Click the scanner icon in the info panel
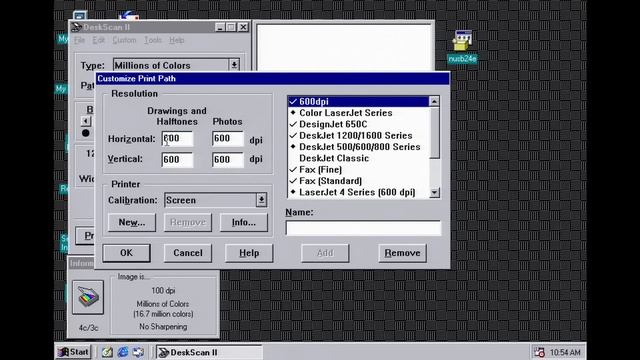 (x=88, y=297)
